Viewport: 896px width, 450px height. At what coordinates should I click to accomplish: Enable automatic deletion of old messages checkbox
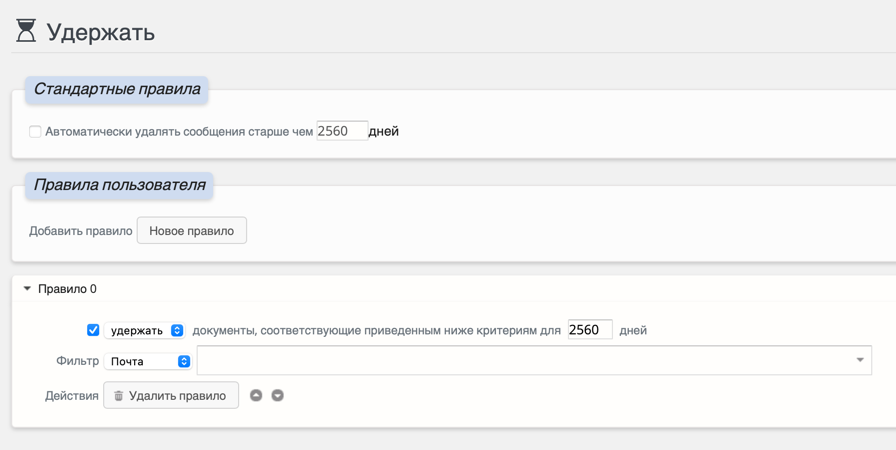point(35,131)
